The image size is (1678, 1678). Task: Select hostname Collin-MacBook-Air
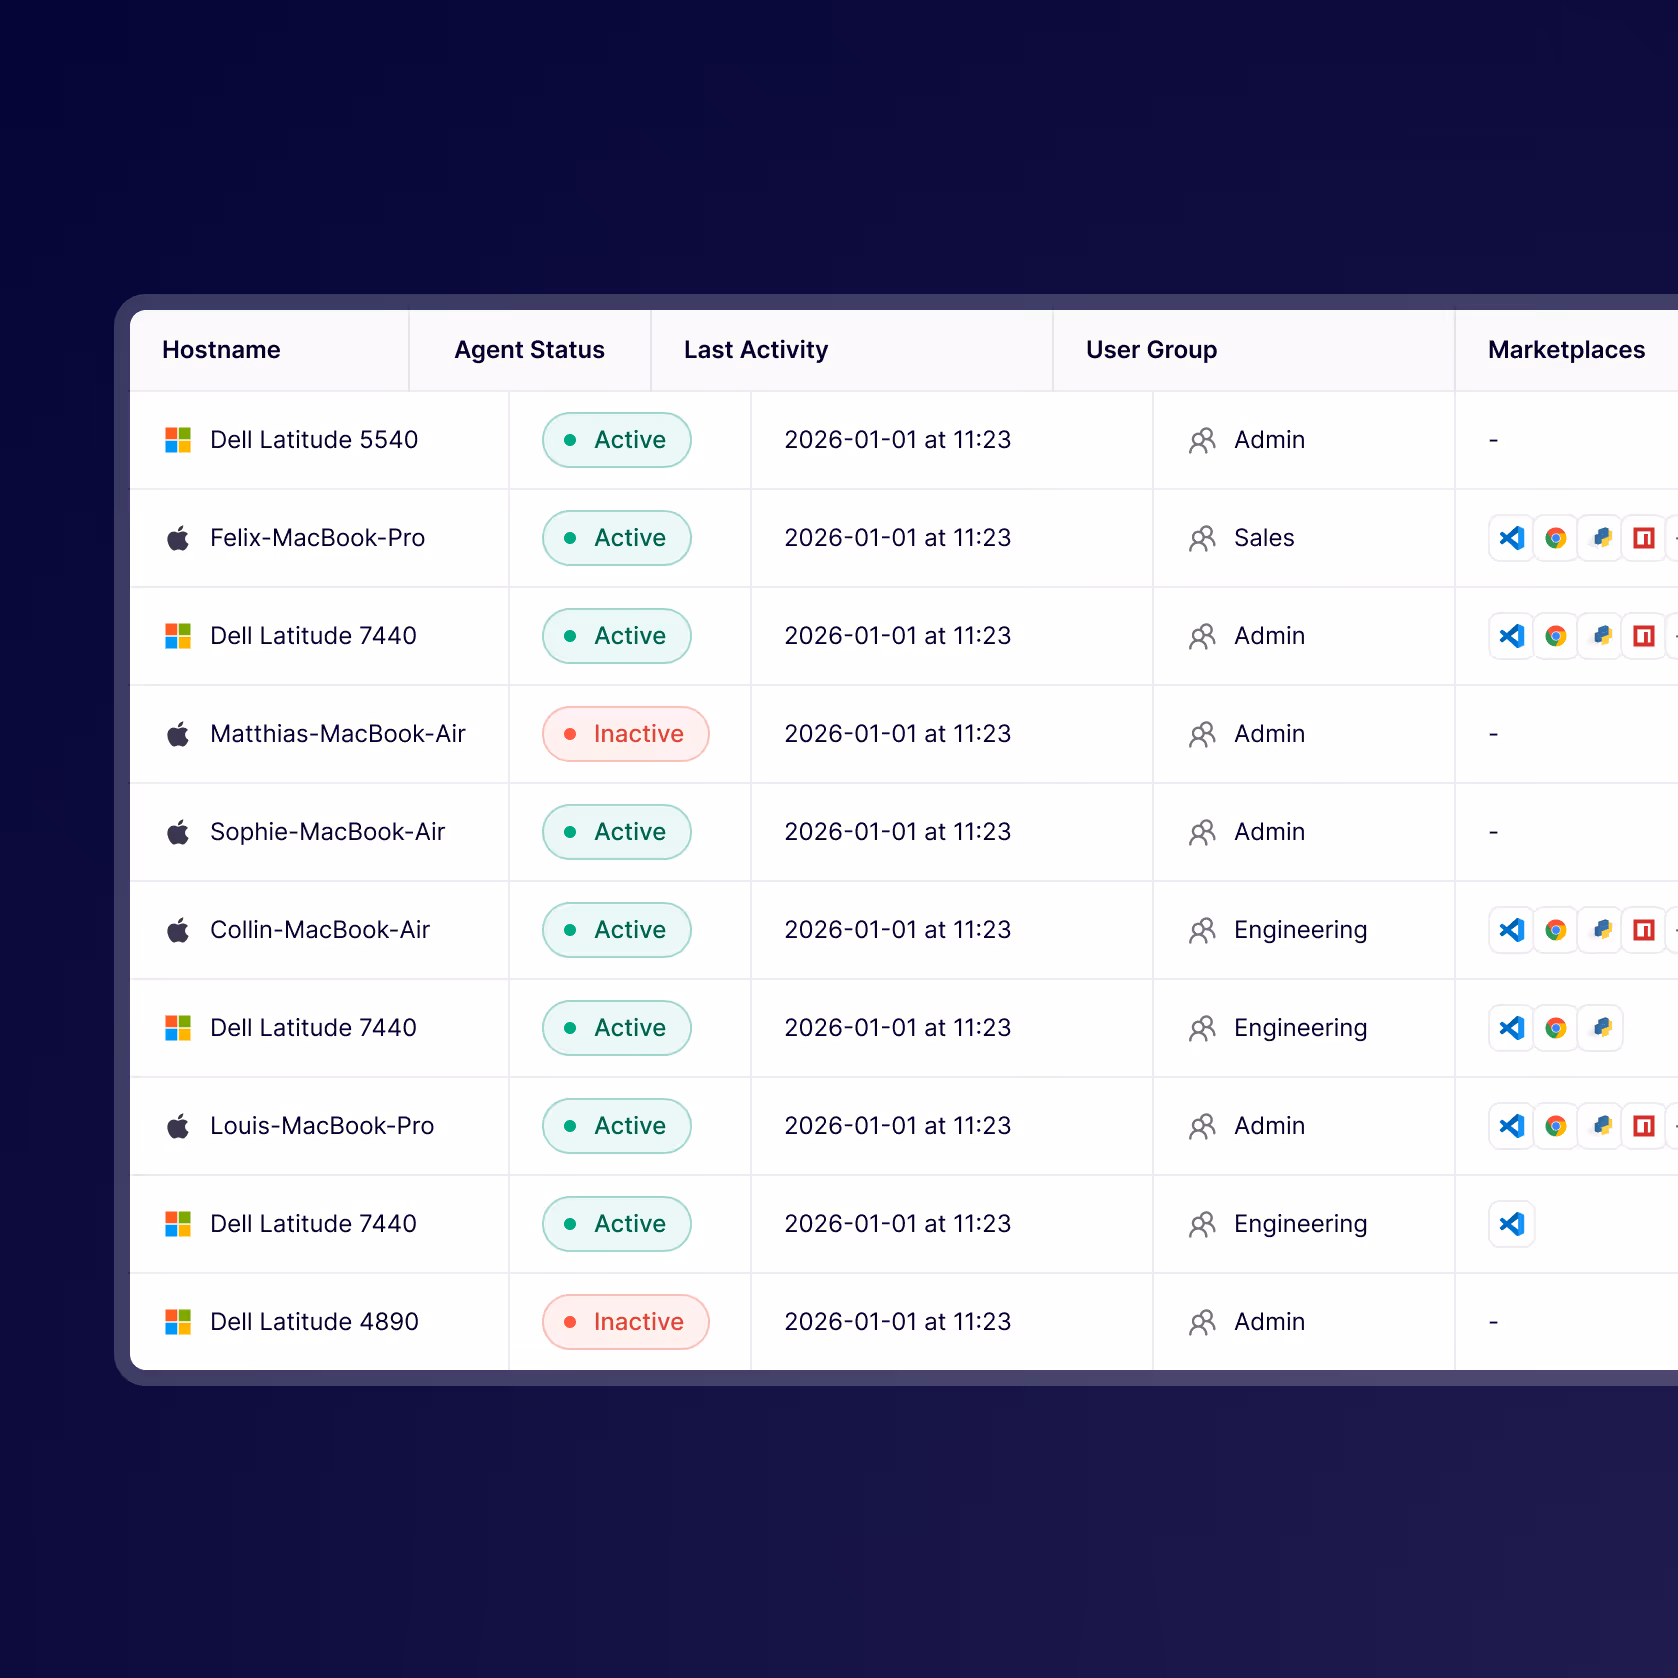point(320,930)
